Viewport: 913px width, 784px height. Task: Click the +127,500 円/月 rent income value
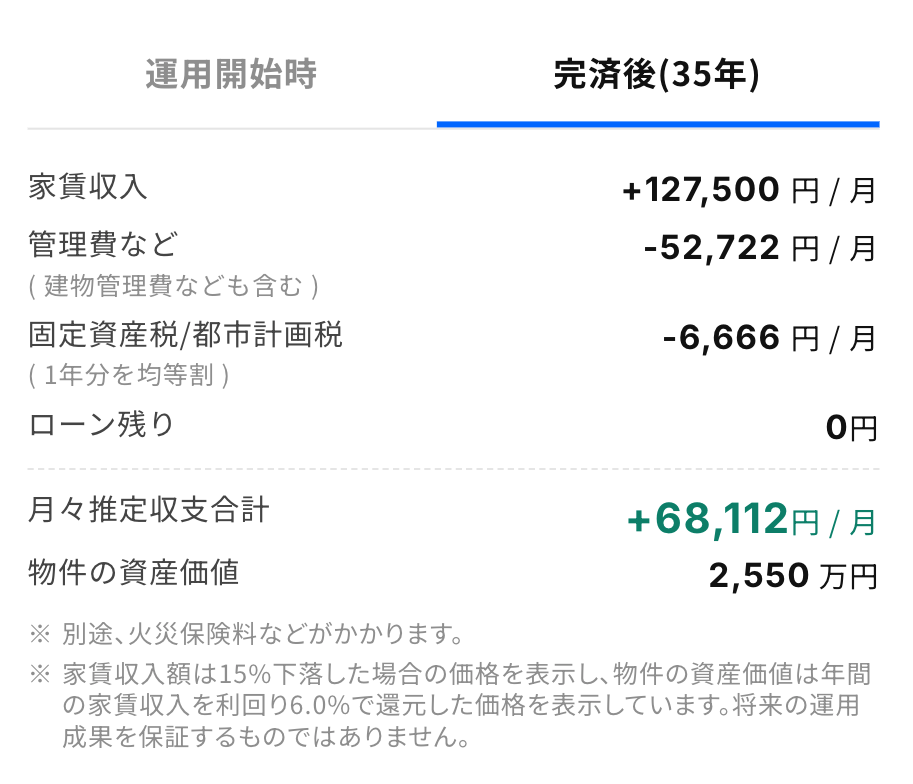pos(749,190)
